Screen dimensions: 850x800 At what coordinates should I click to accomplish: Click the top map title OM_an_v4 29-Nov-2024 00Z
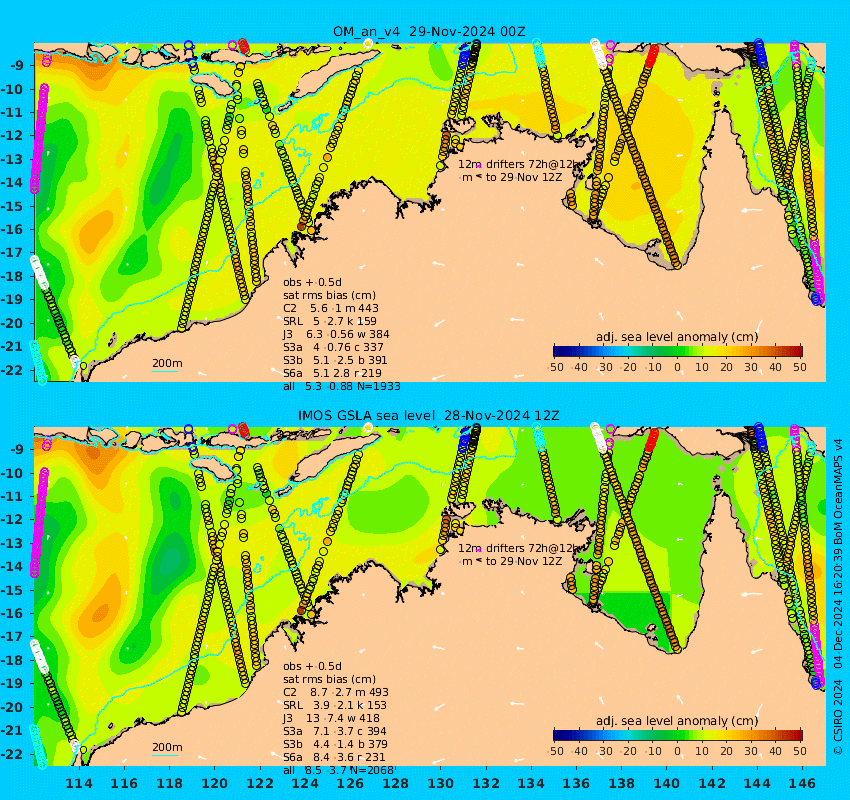click(x=429, y=31)
